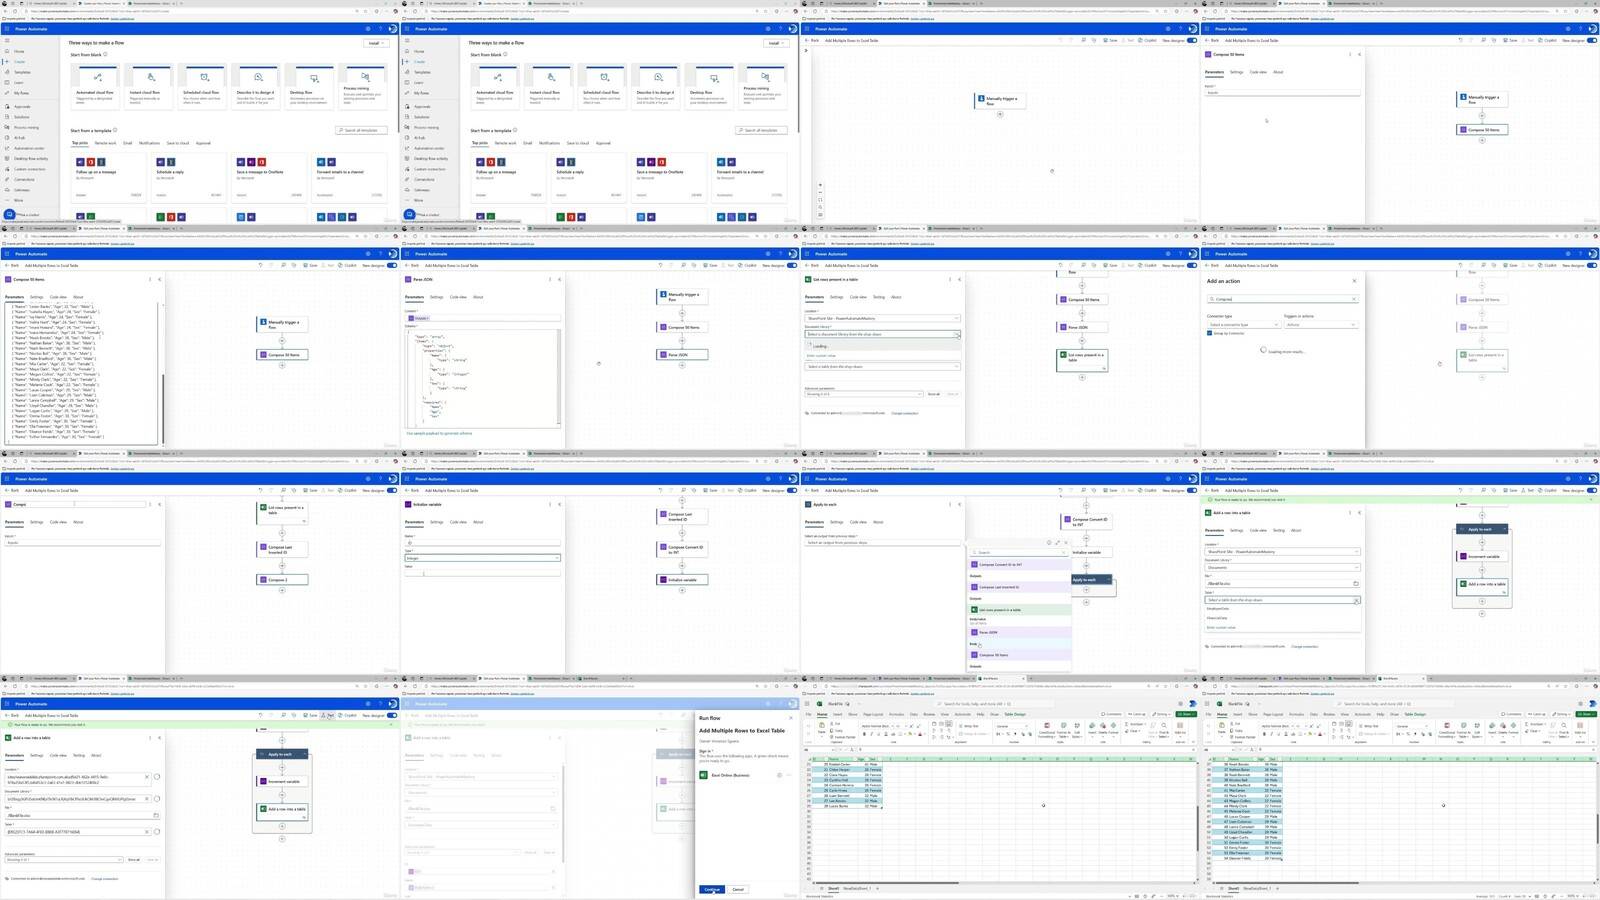Toggle New designer switch above Initialize variable panel

[792, 490]
